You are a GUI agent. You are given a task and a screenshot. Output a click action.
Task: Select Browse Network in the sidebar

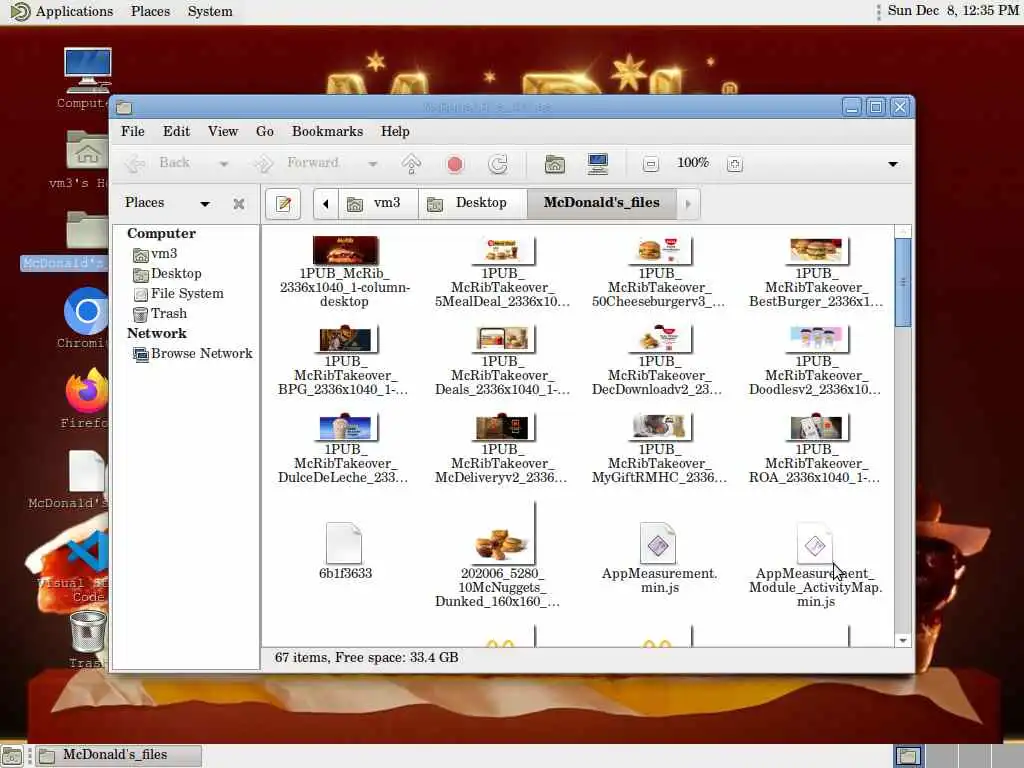(x=193, y=353)
